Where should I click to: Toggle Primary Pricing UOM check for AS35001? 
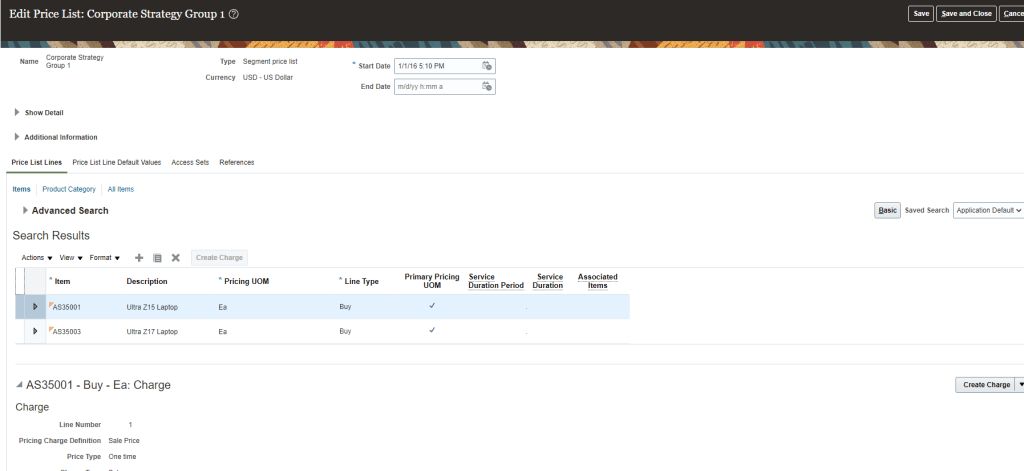(x=432, y=305)
